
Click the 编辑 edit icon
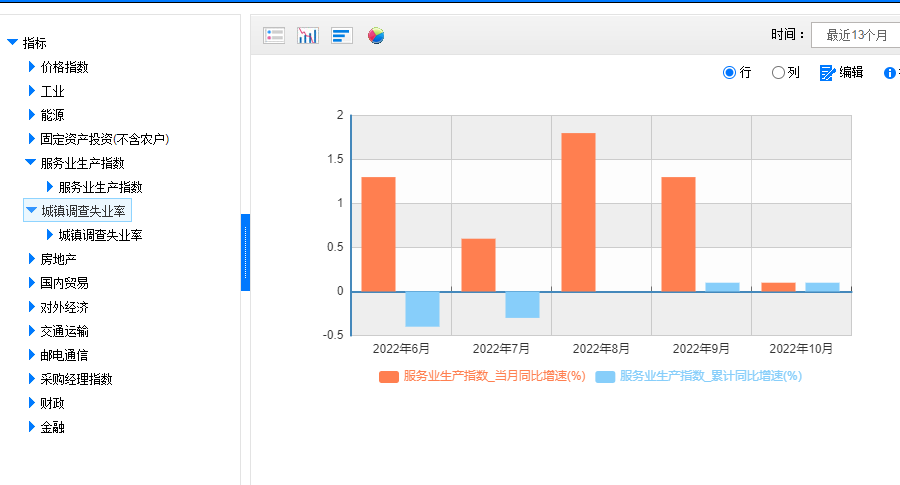827,73
